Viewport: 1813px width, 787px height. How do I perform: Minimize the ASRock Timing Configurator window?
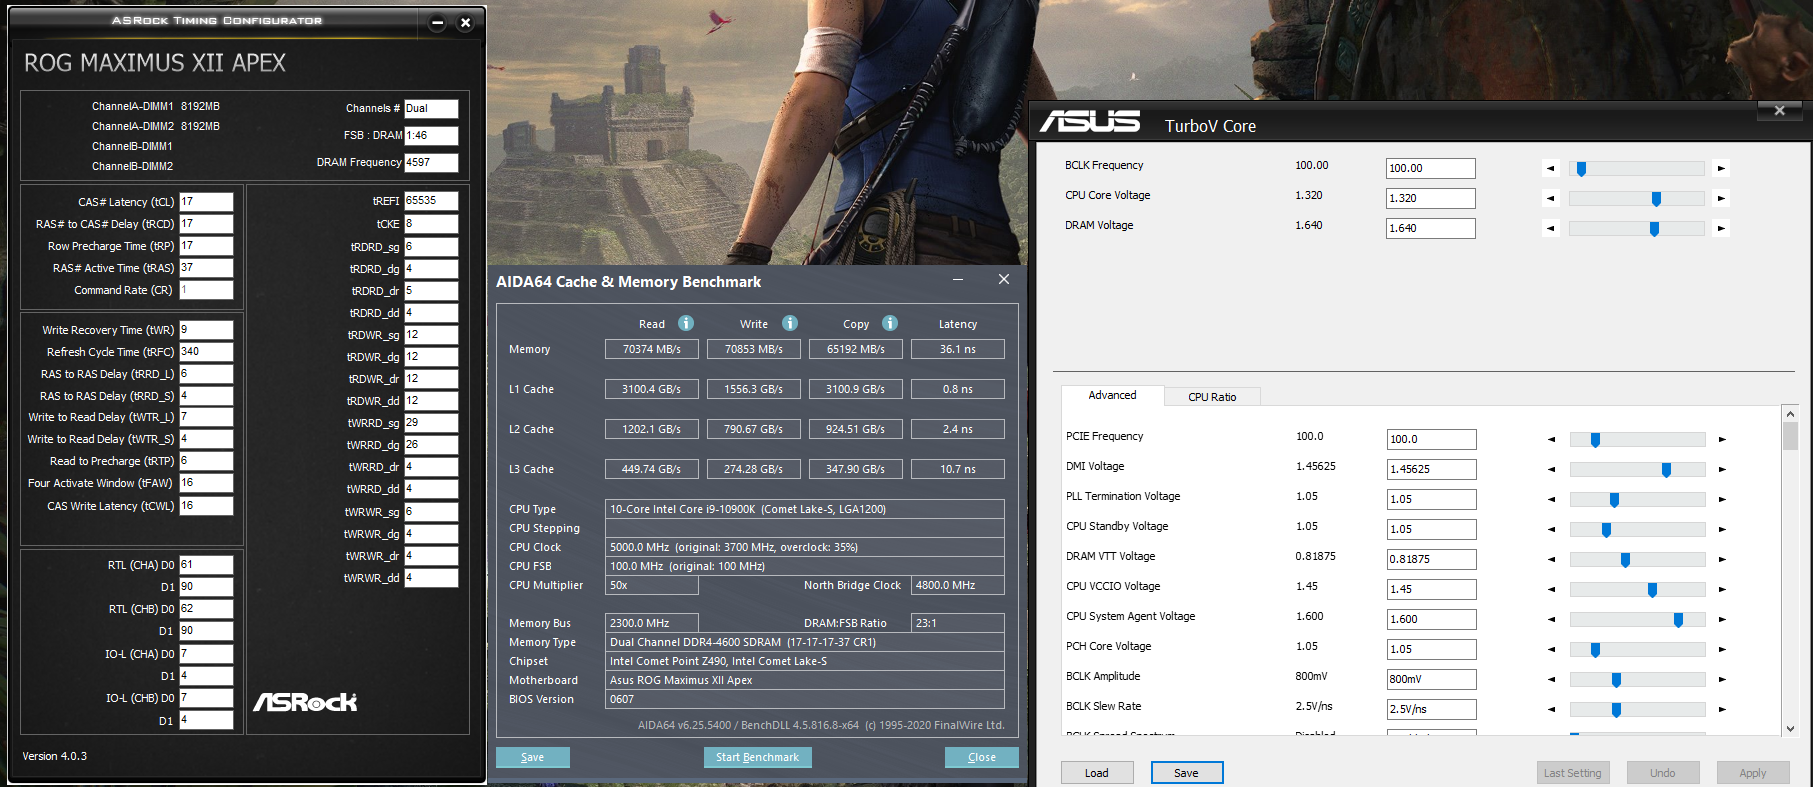437,23
